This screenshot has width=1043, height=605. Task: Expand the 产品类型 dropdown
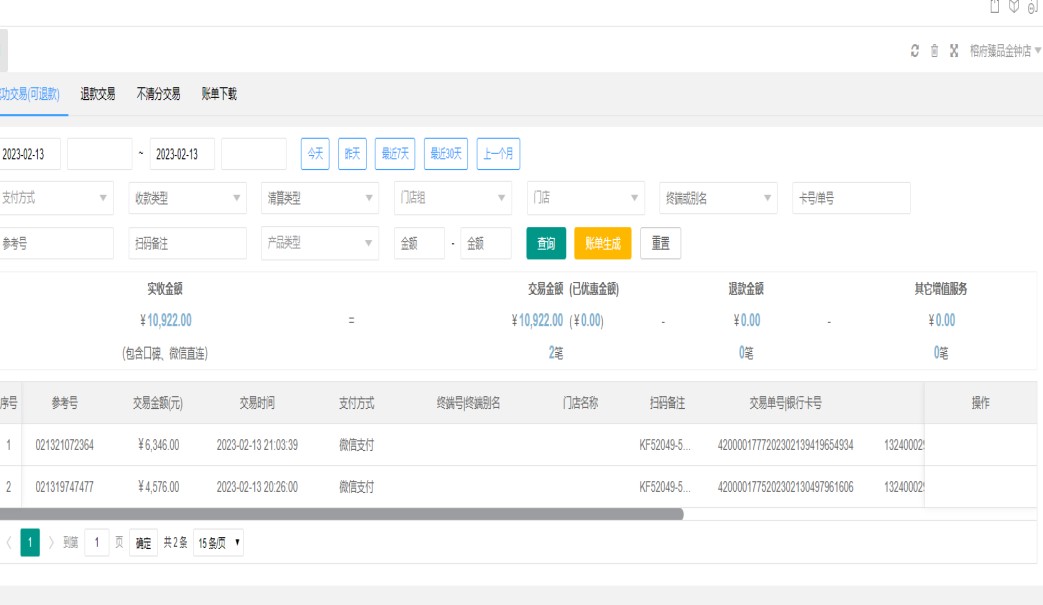coord(319,243)
